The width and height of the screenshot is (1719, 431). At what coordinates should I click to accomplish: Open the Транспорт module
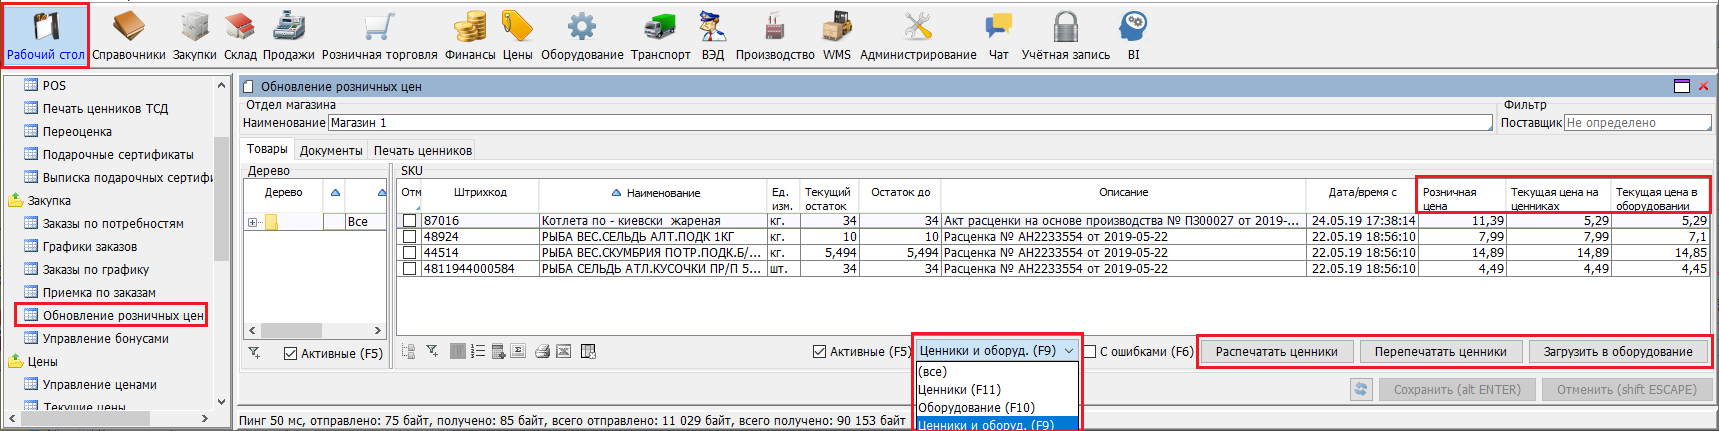click(x=660, y=35)
